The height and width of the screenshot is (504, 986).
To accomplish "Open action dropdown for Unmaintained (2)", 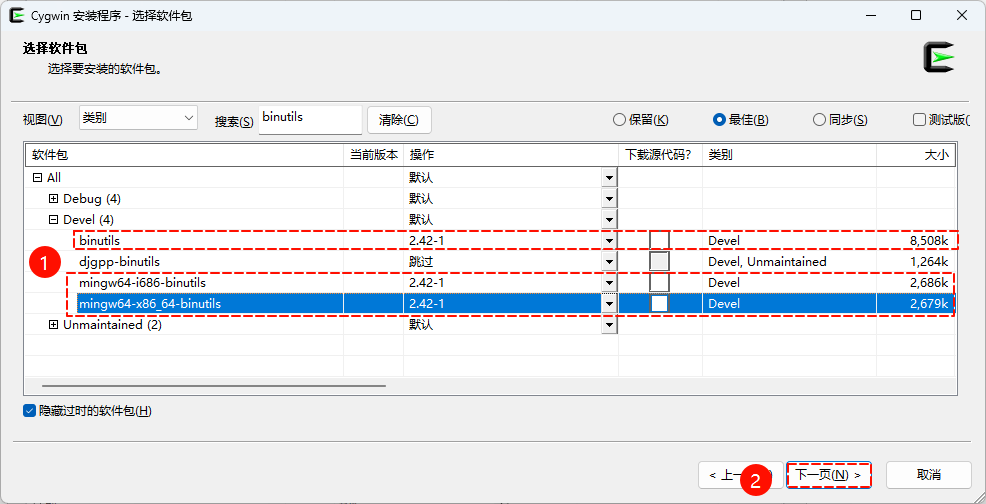I will (609, 325).
